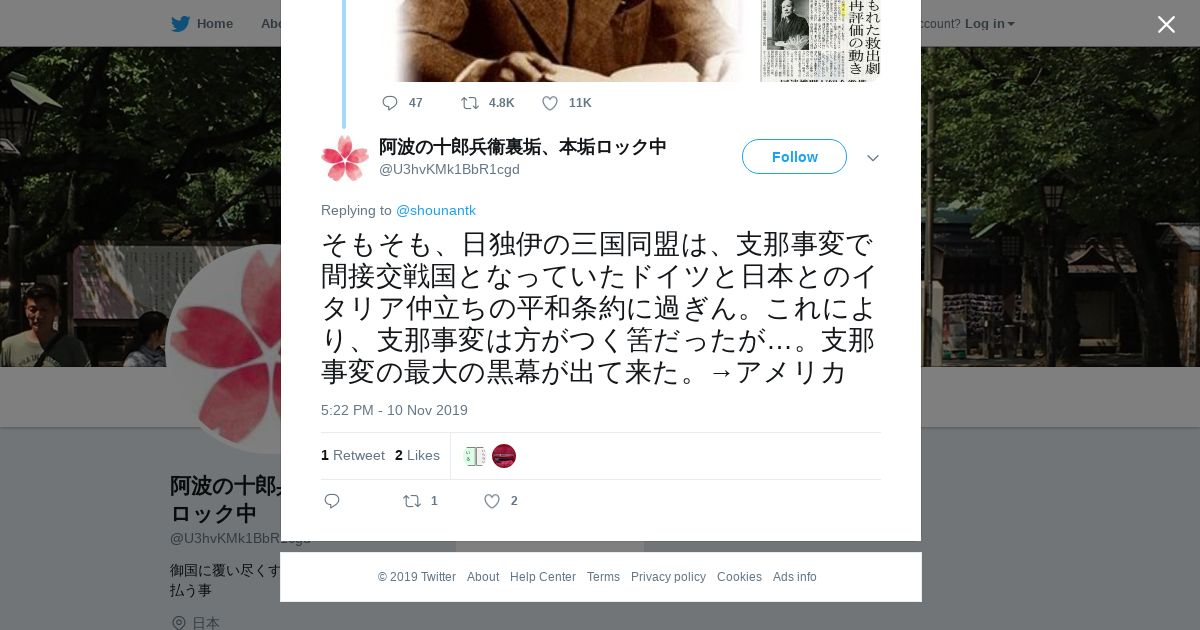Click the Twitter bird Home icon
1200x630 pixels.
tap(180, 23)
